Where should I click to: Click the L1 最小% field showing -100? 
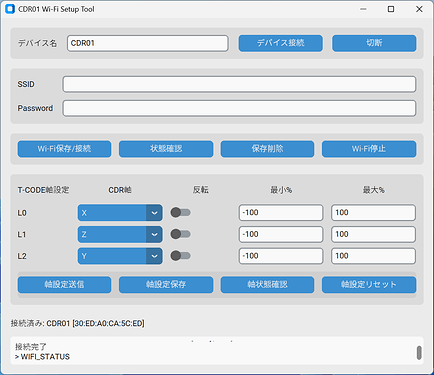(281, 234)
